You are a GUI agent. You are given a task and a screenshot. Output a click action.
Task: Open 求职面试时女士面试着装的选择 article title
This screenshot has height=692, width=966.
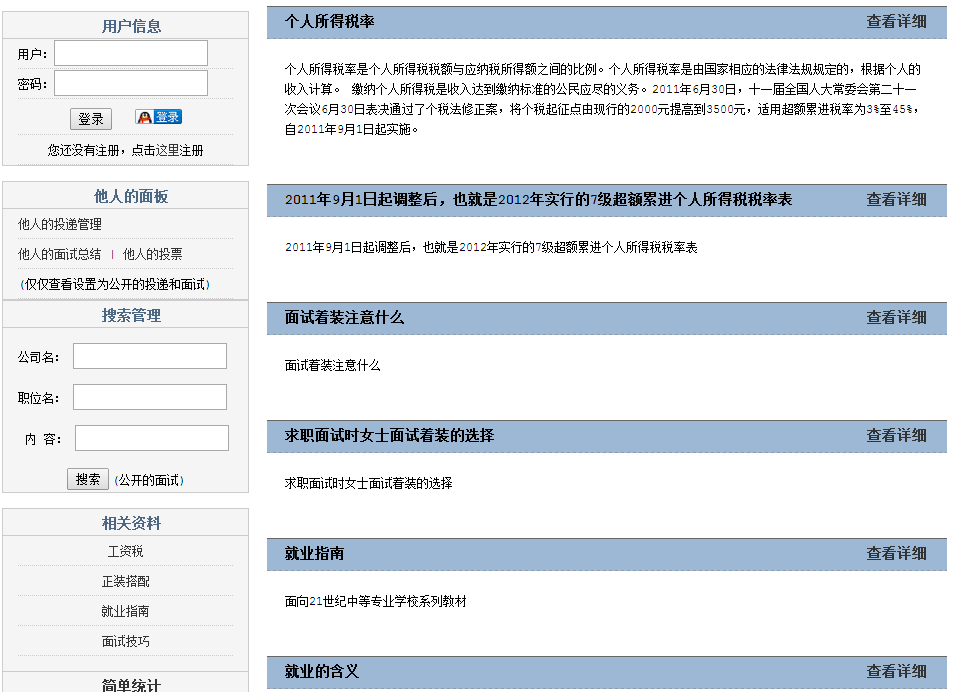pyautogui.click(x=389, y=436)
